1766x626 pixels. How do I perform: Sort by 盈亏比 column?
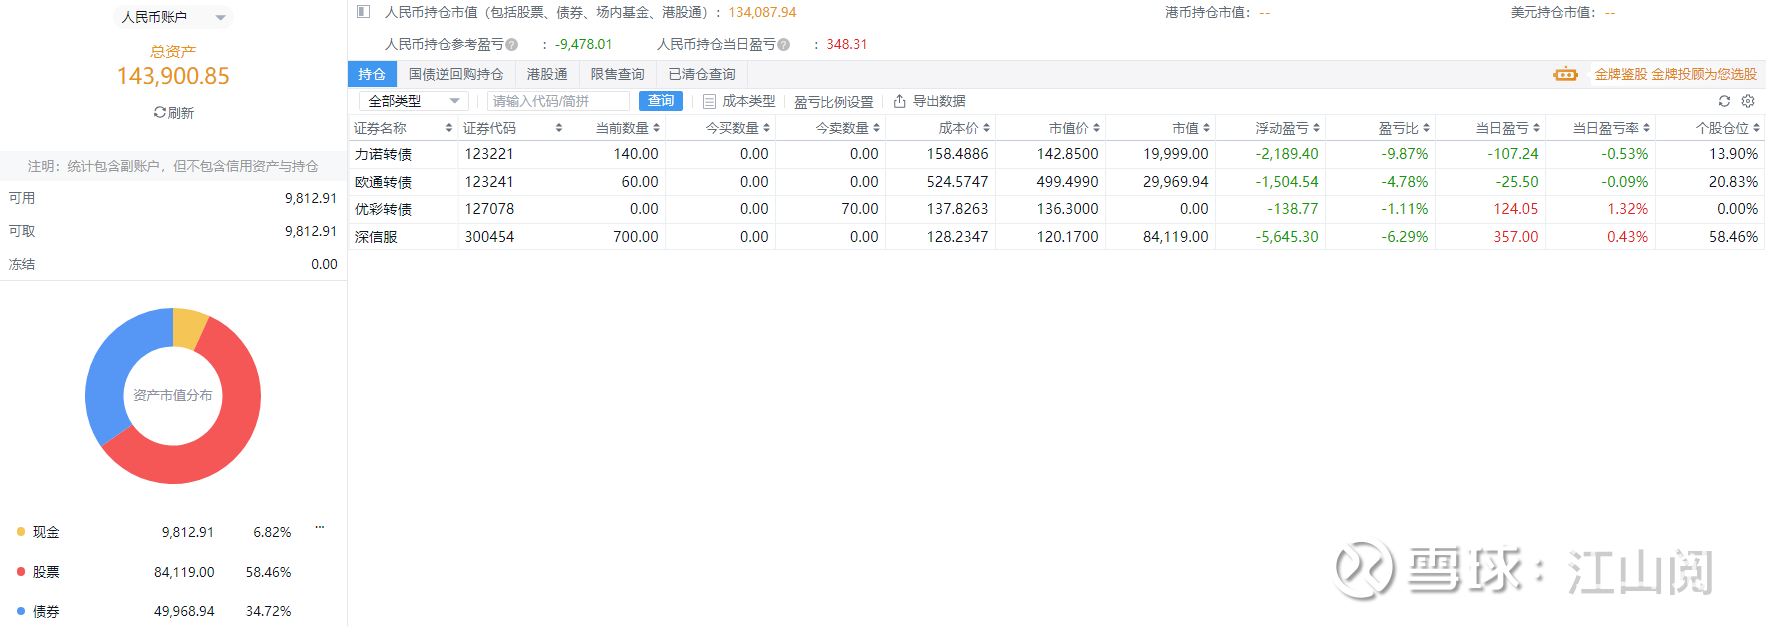tap(1426, 128)
